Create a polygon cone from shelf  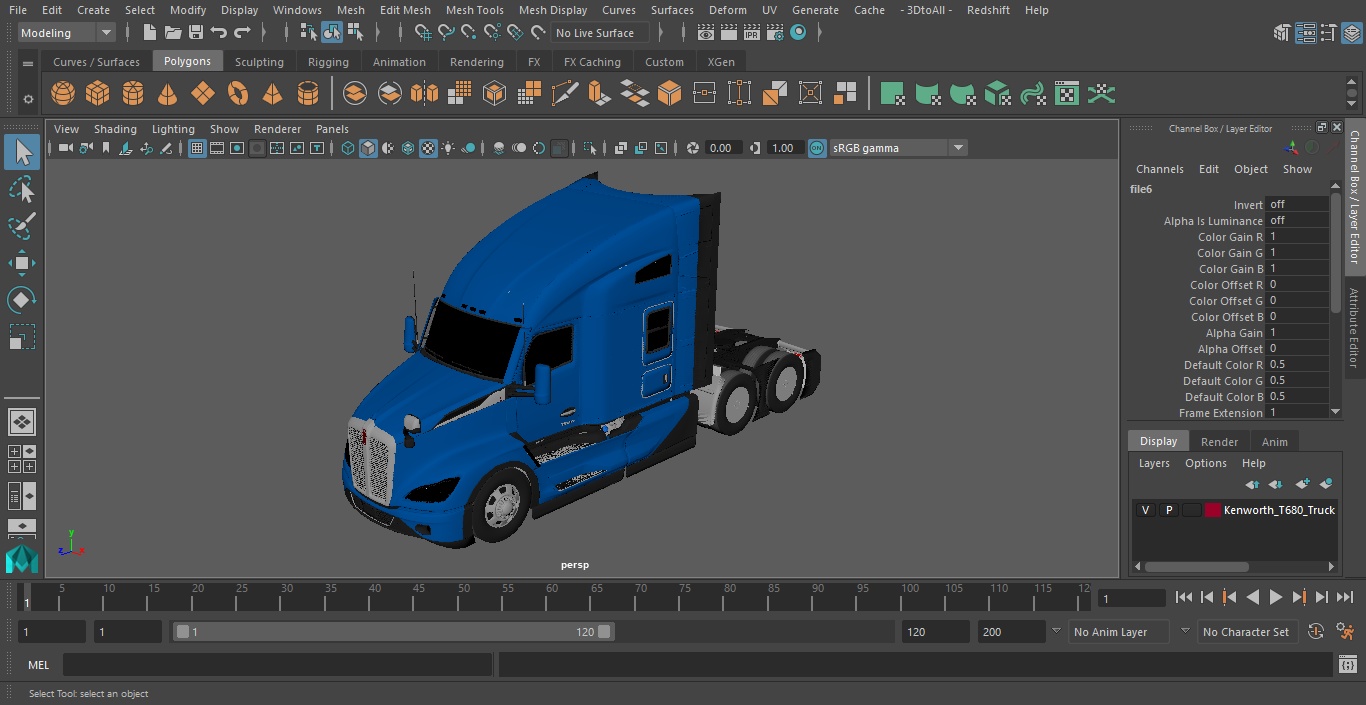pos(168,94)
